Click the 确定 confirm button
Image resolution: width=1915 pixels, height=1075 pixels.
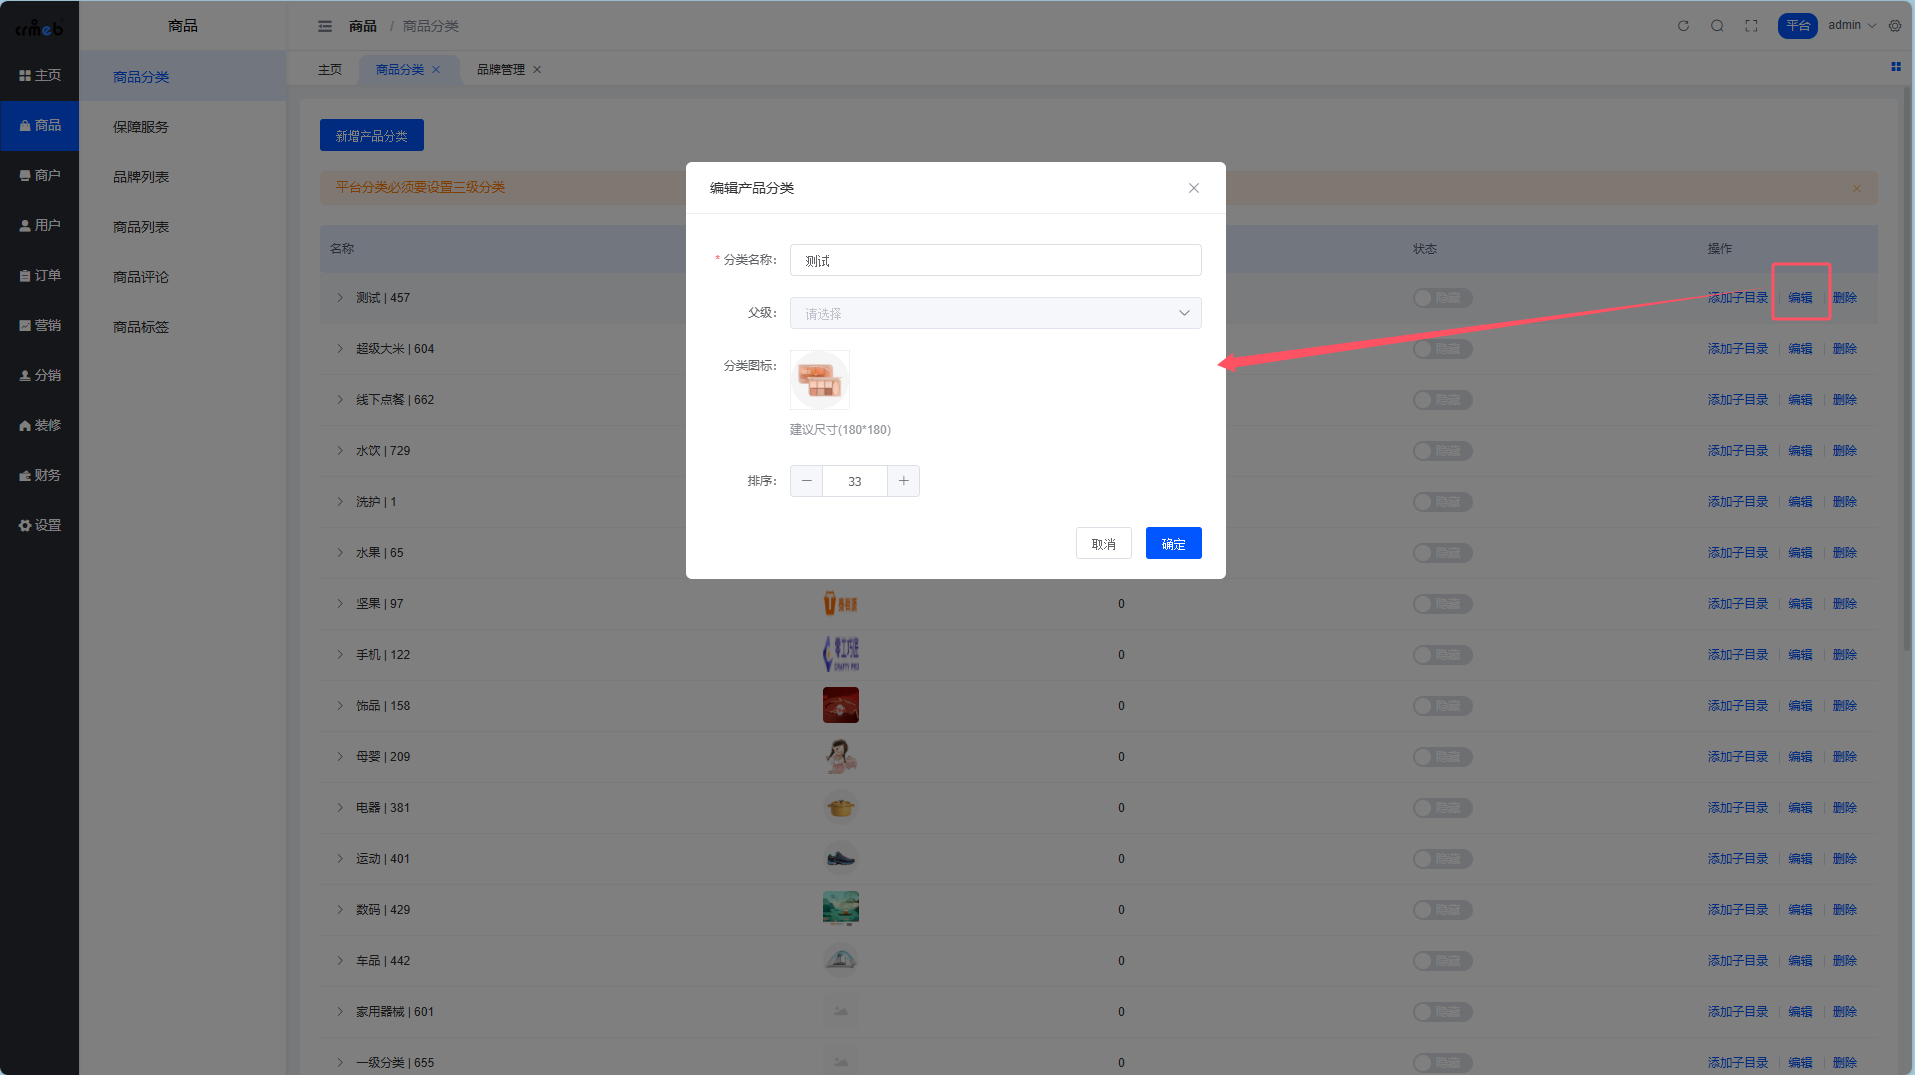click(1173, 543)
